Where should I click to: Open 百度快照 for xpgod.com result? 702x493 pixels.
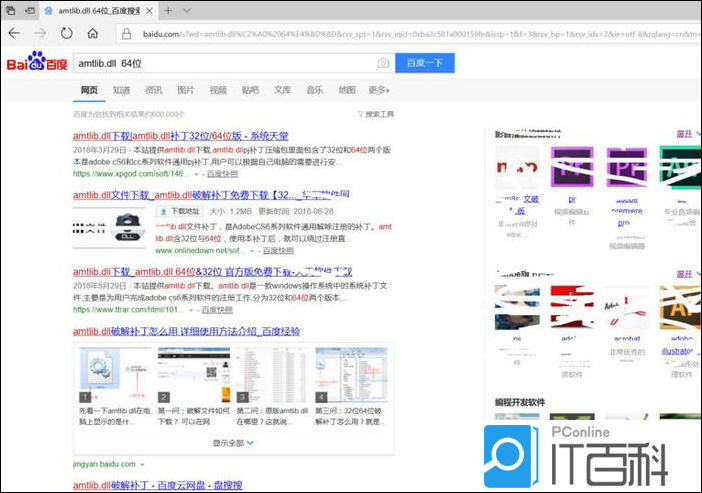click(x=223, y=174)
